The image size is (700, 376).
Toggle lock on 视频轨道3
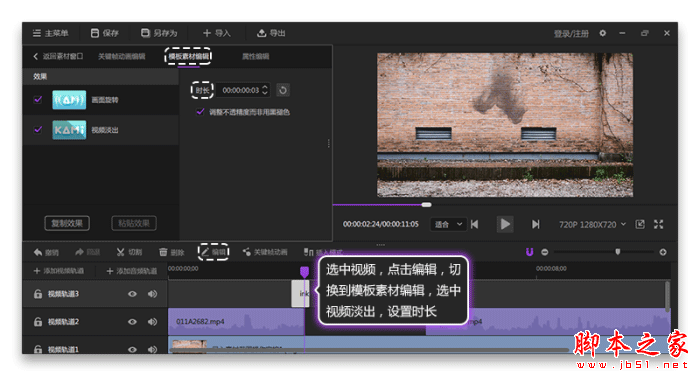[x=38, y=294]
